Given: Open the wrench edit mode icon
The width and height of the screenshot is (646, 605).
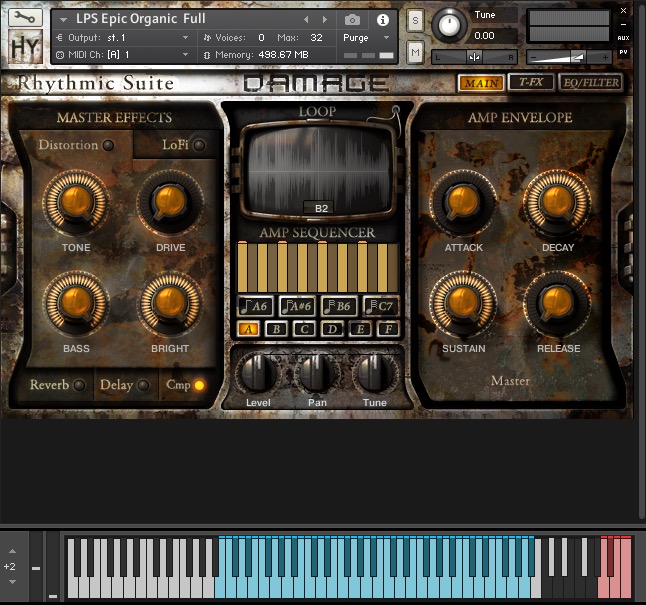Looking at the screenshot, I should (25, 17).
